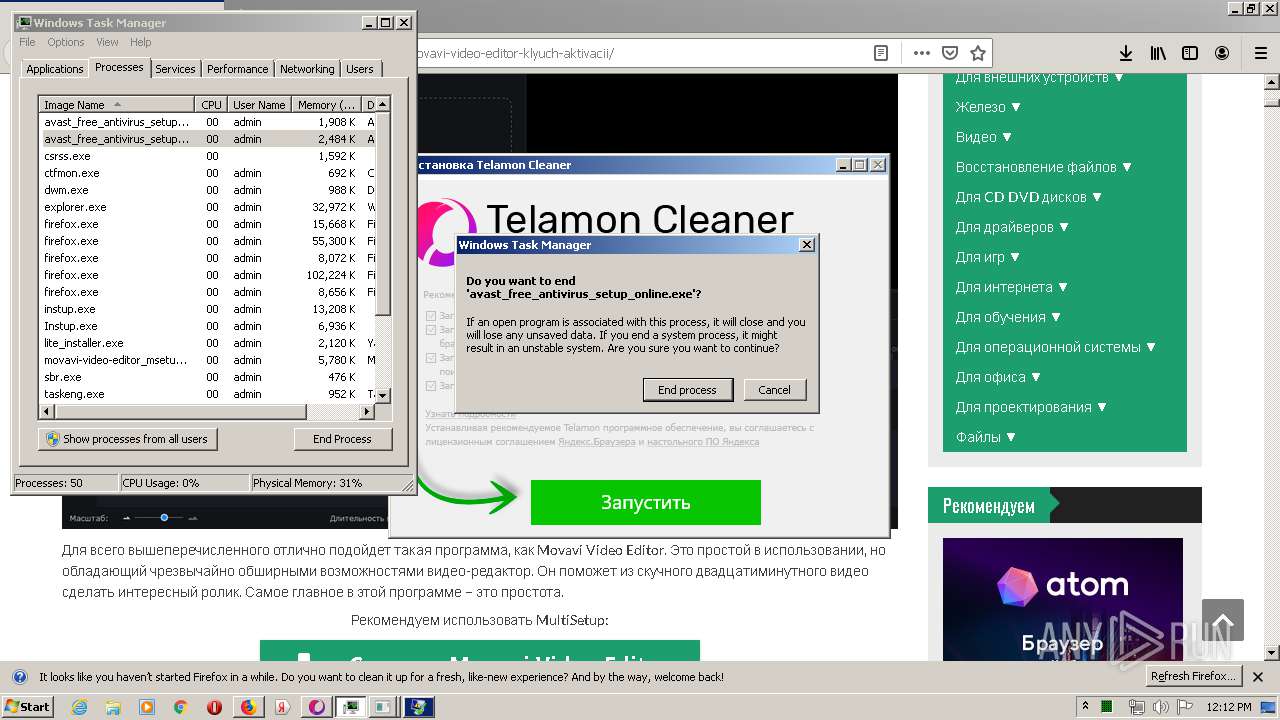Save page to Pocket icon
The width and height of the screenshot is (1280, 720).
point(950,53)
